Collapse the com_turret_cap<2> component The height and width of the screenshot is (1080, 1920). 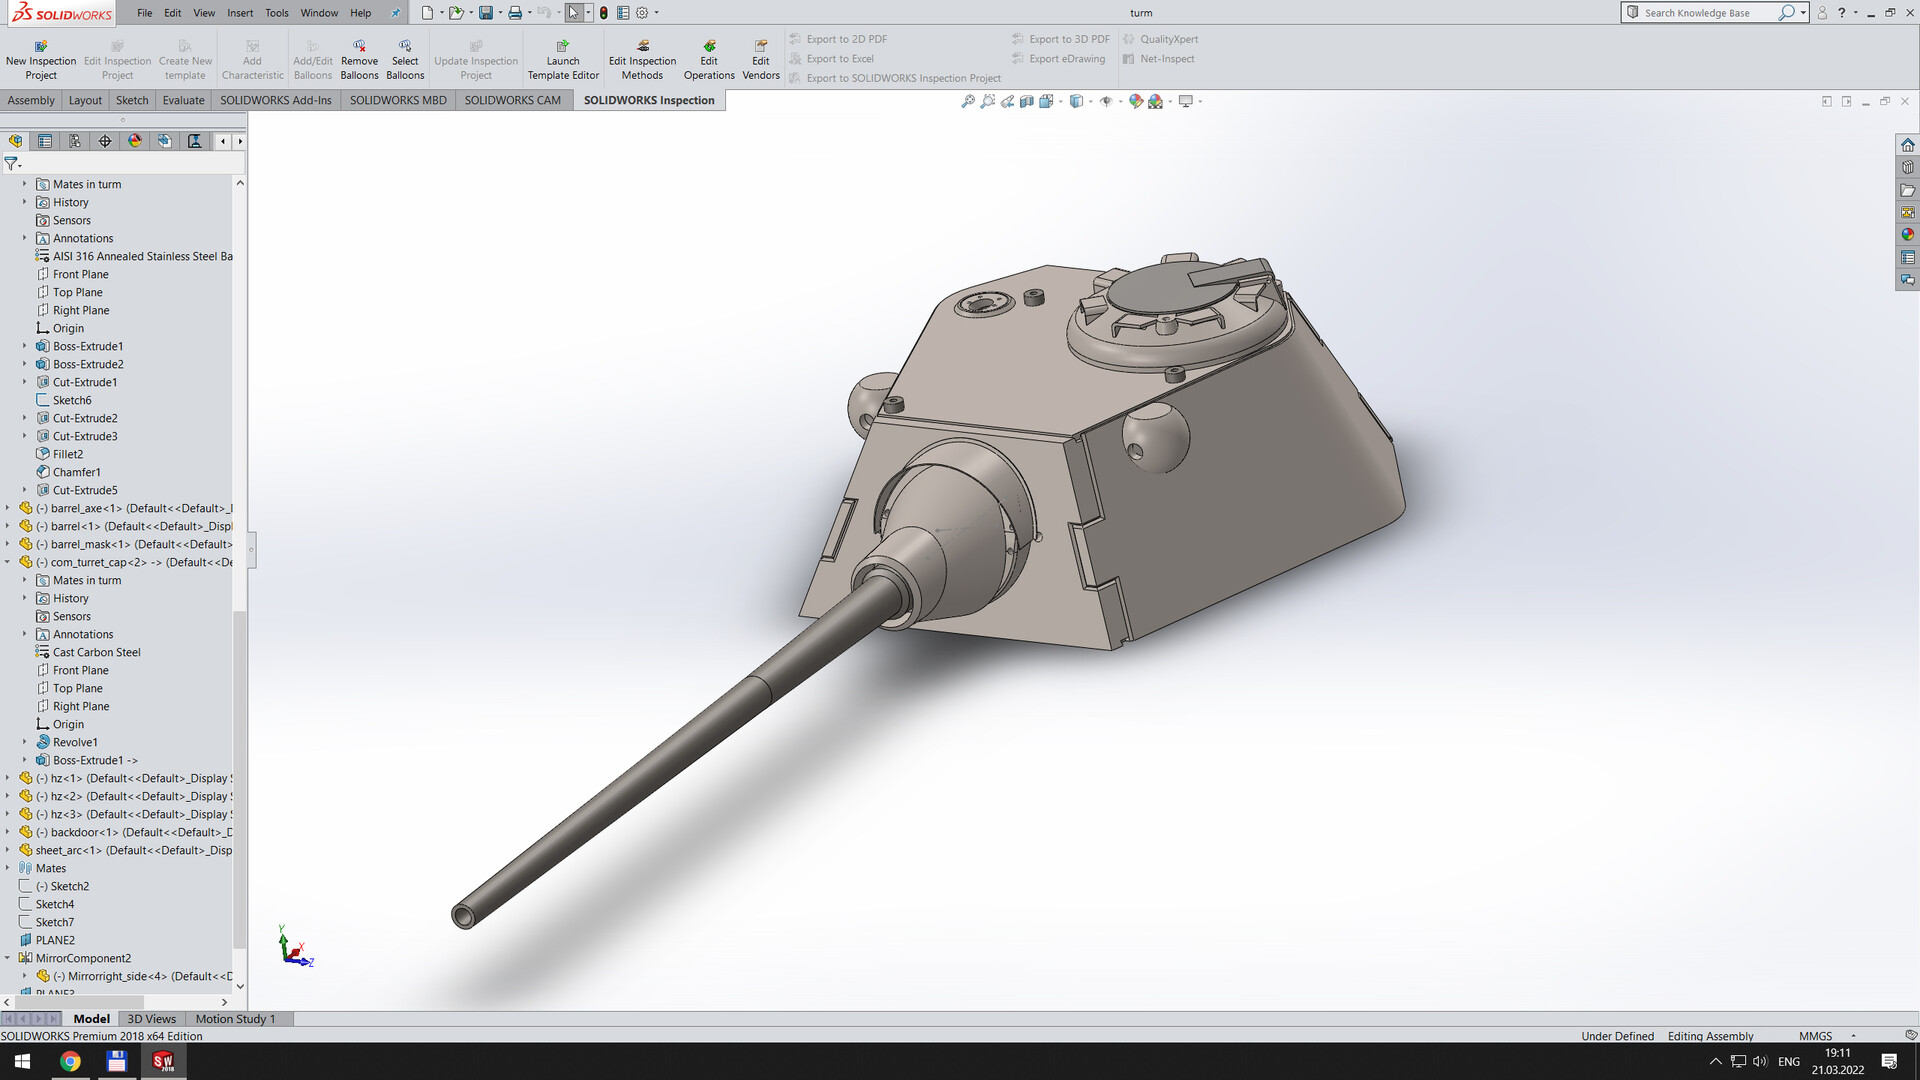point(8,562)
